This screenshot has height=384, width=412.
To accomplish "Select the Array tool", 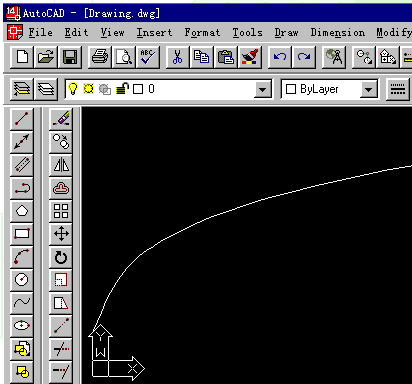I will (61, 211).
